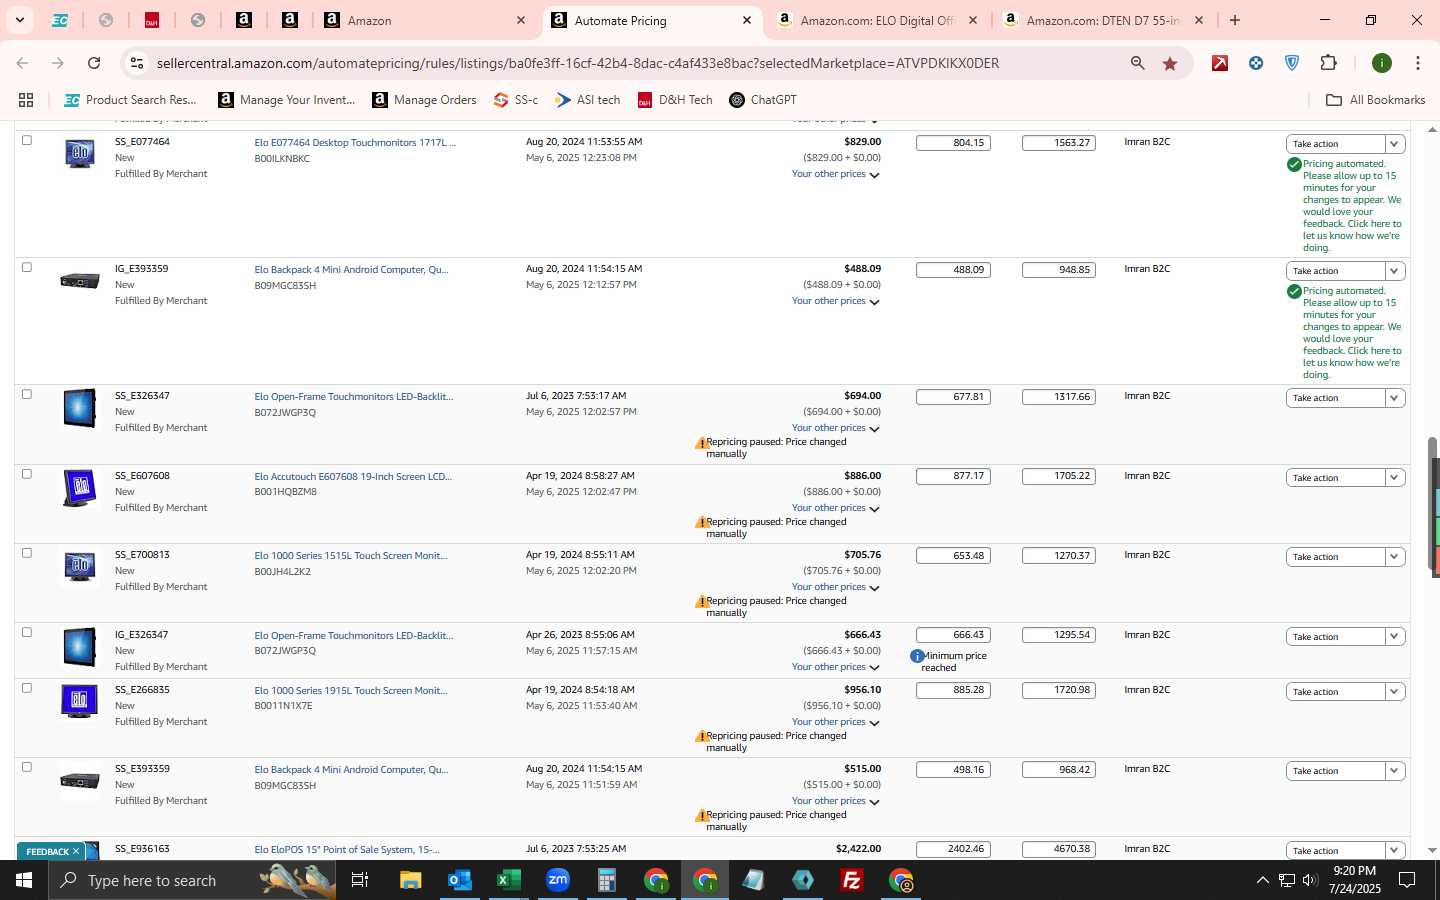The height and width of the screenshot is (900, 1440).
Task: Open the blue shield extension icon
Action: (x=1292, y=63)
